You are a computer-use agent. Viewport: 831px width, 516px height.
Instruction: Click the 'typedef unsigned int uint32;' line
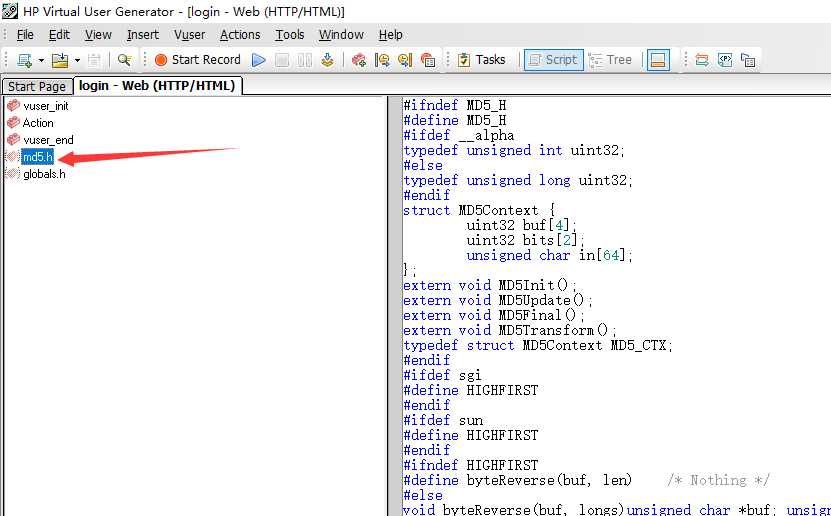click(x=514, y=150)
